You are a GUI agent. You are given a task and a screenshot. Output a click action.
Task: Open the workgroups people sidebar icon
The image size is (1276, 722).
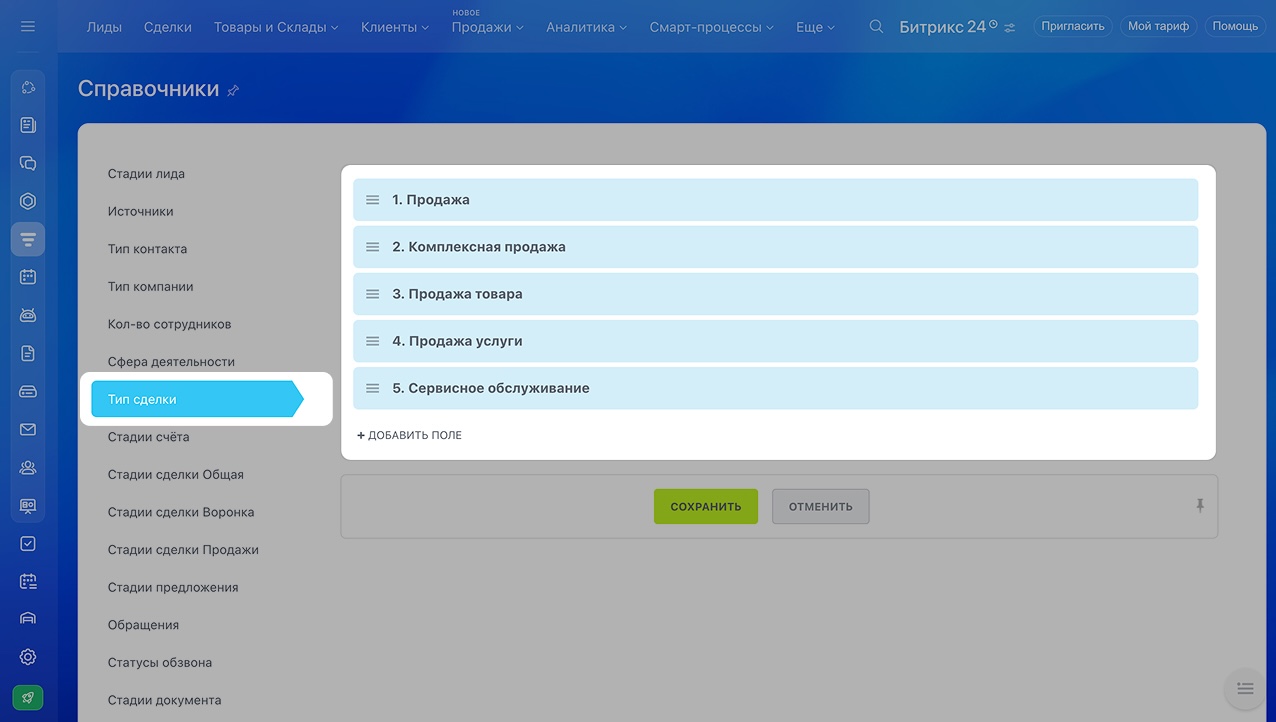point(28,467)
